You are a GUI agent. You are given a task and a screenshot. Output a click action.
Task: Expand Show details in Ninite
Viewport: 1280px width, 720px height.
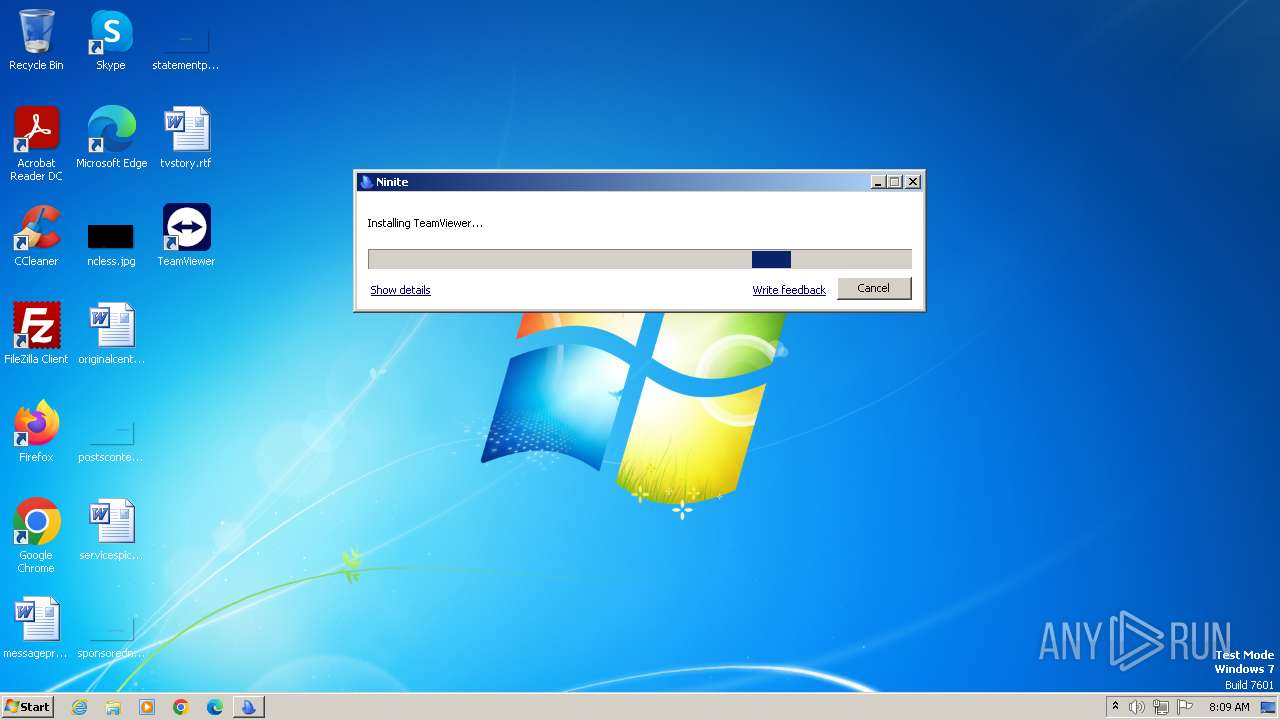[400, 290]
